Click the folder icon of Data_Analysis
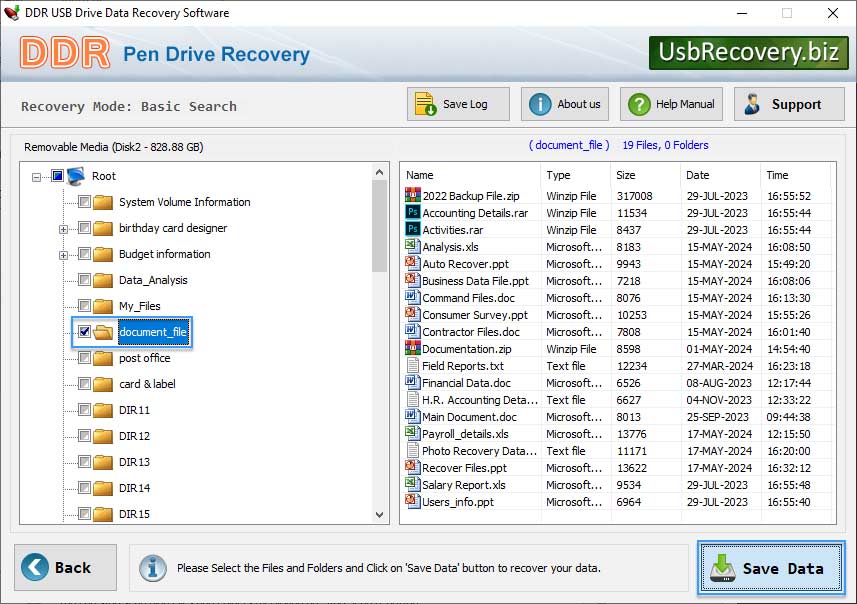Image resolution: width=857 pixels, height=604 pixels. [103, 280]
